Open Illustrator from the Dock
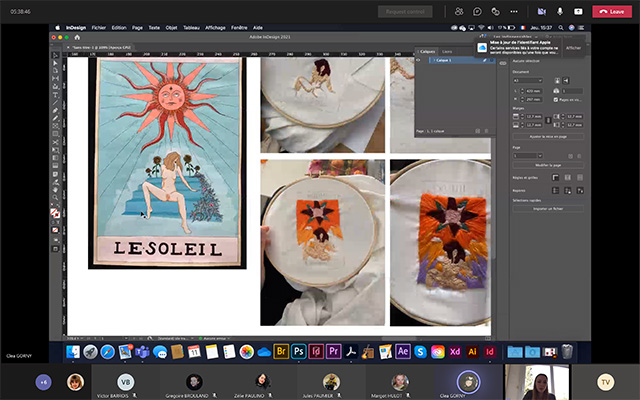 (473, 351)
